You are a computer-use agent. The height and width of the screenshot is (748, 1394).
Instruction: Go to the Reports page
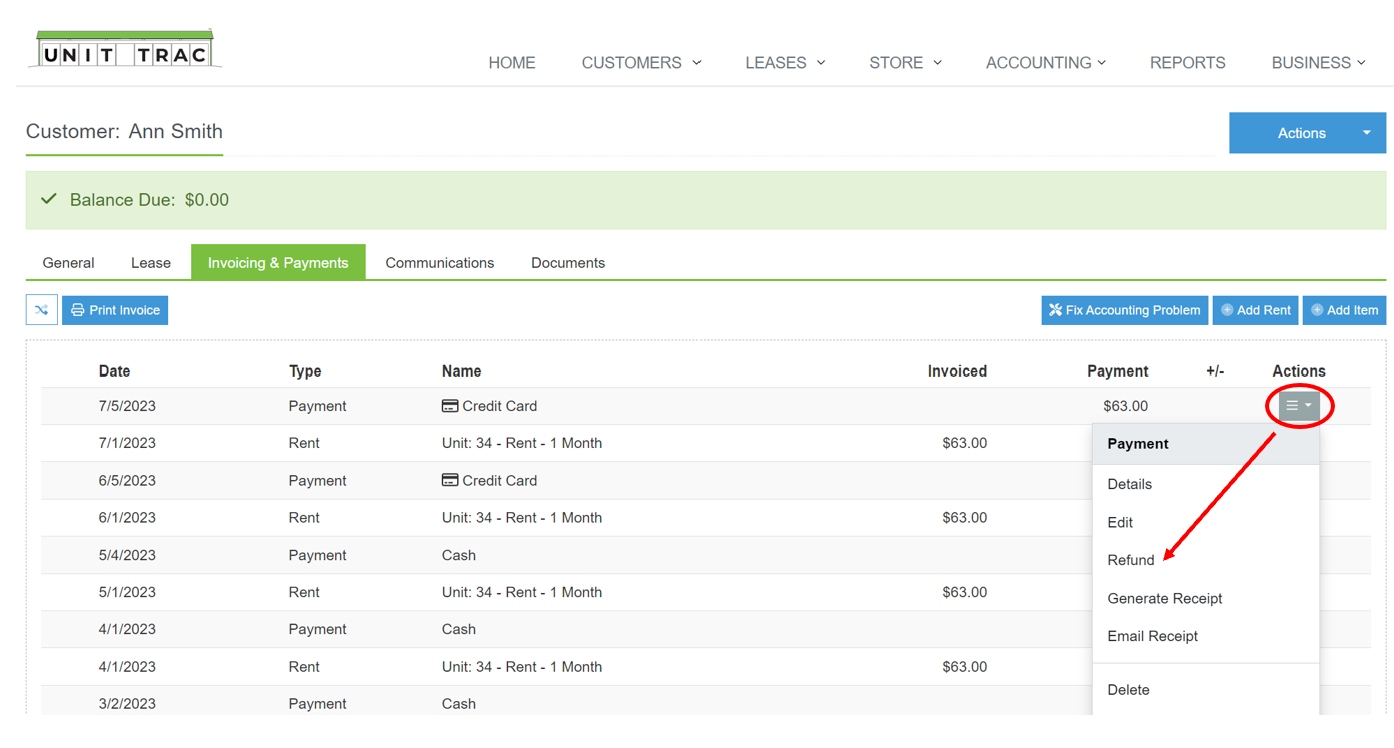click(1187, 63)
